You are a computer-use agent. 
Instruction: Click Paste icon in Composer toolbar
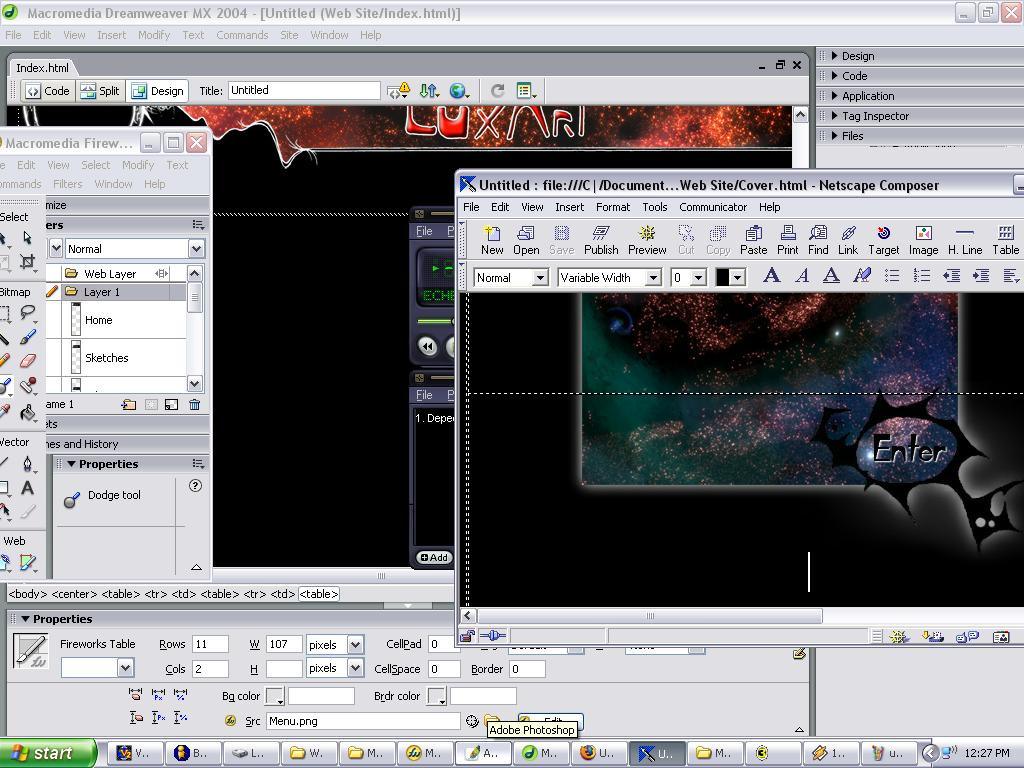coord(754,240)
